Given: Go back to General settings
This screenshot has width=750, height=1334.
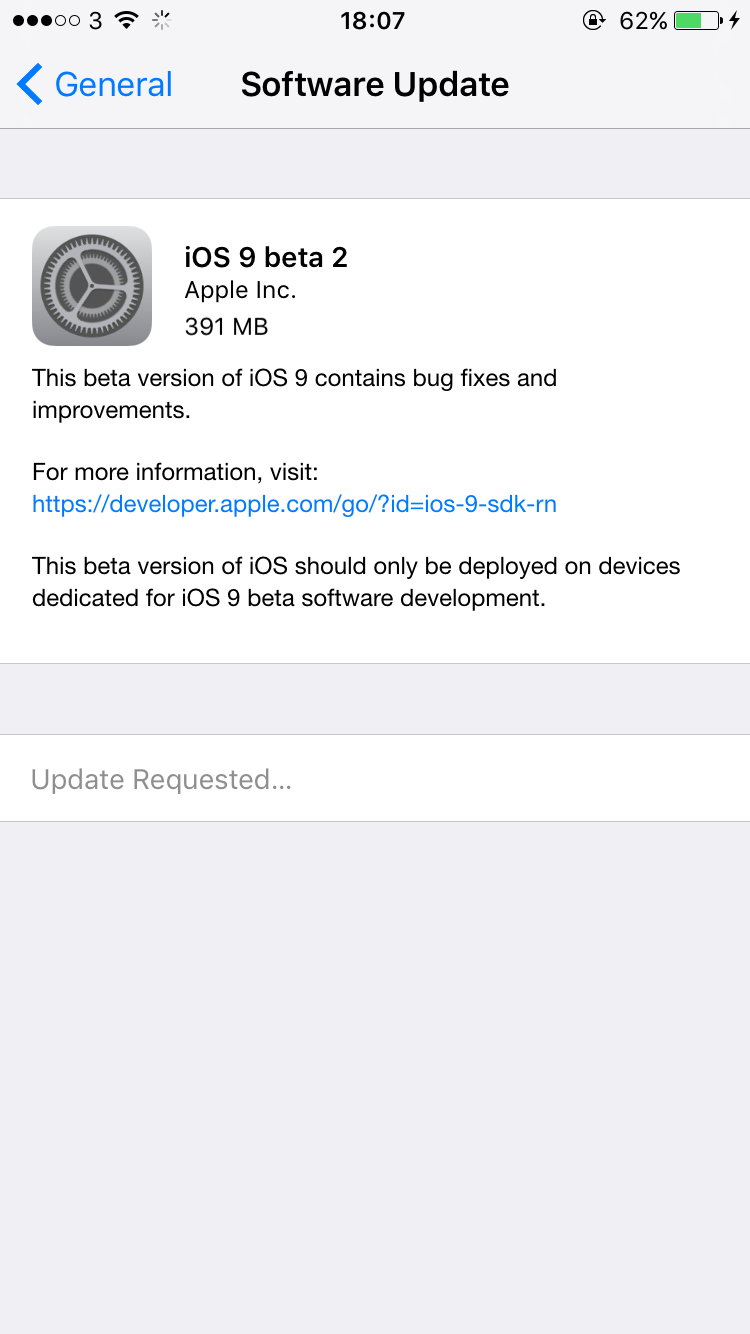Looking at the screenshot, I should 94,84.
